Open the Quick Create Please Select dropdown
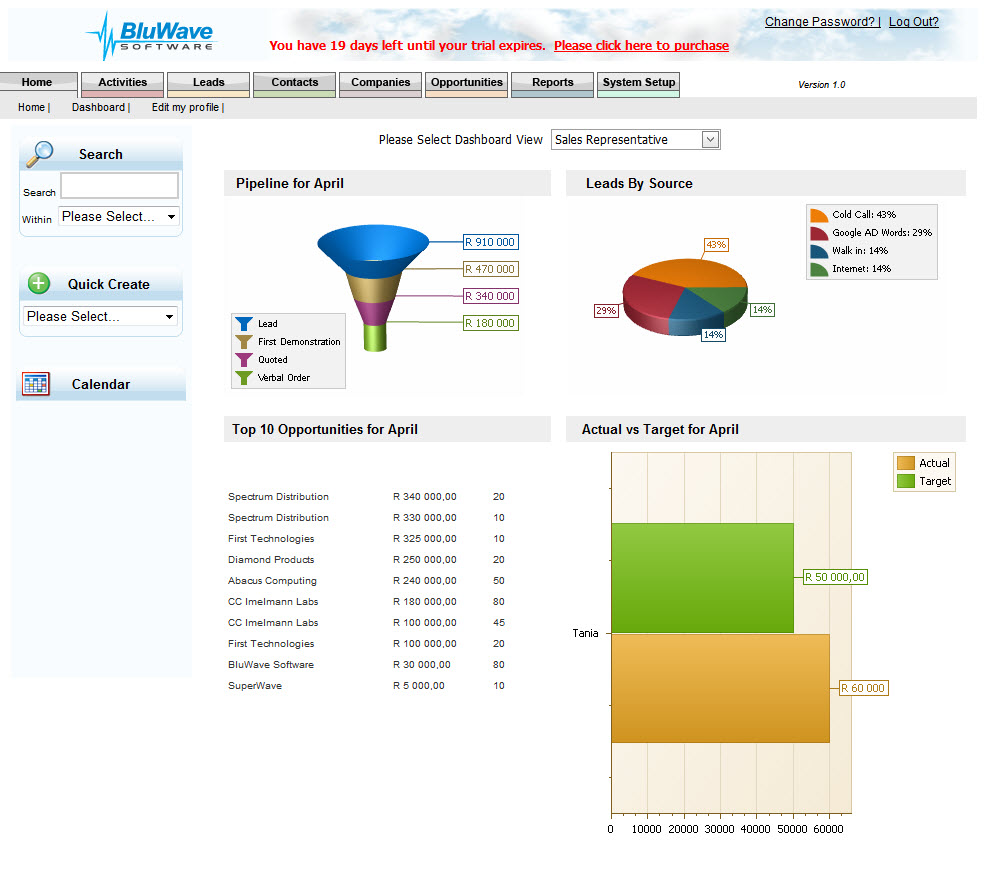 pyautogui.click(x=101, y=316)
